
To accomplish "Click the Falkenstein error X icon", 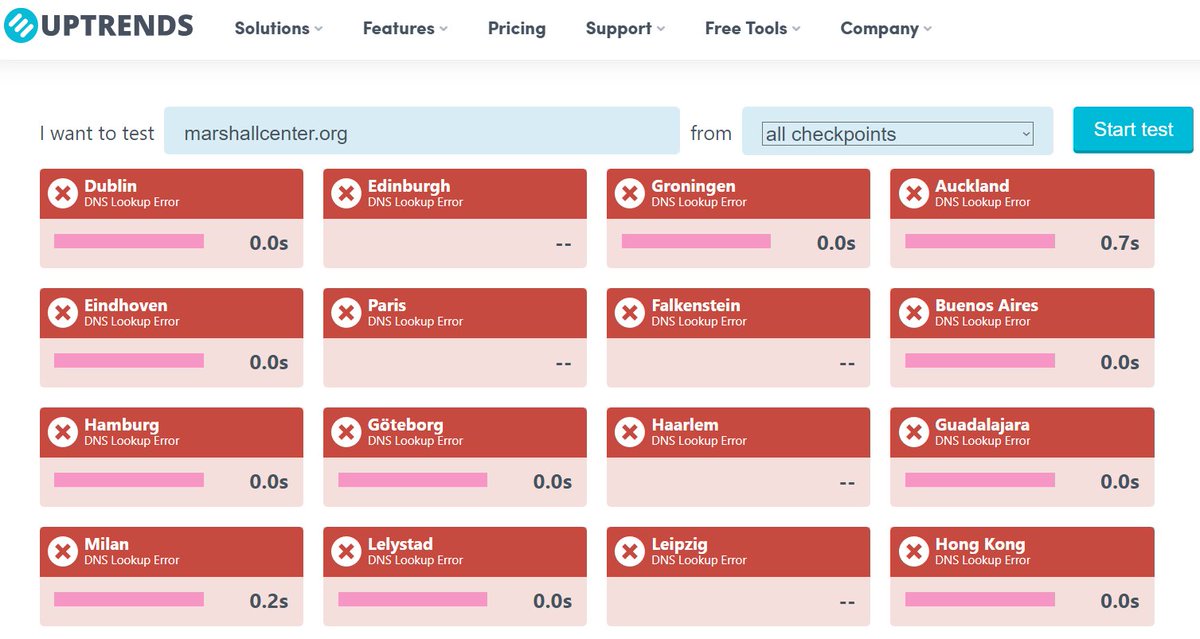I will 630,313.
